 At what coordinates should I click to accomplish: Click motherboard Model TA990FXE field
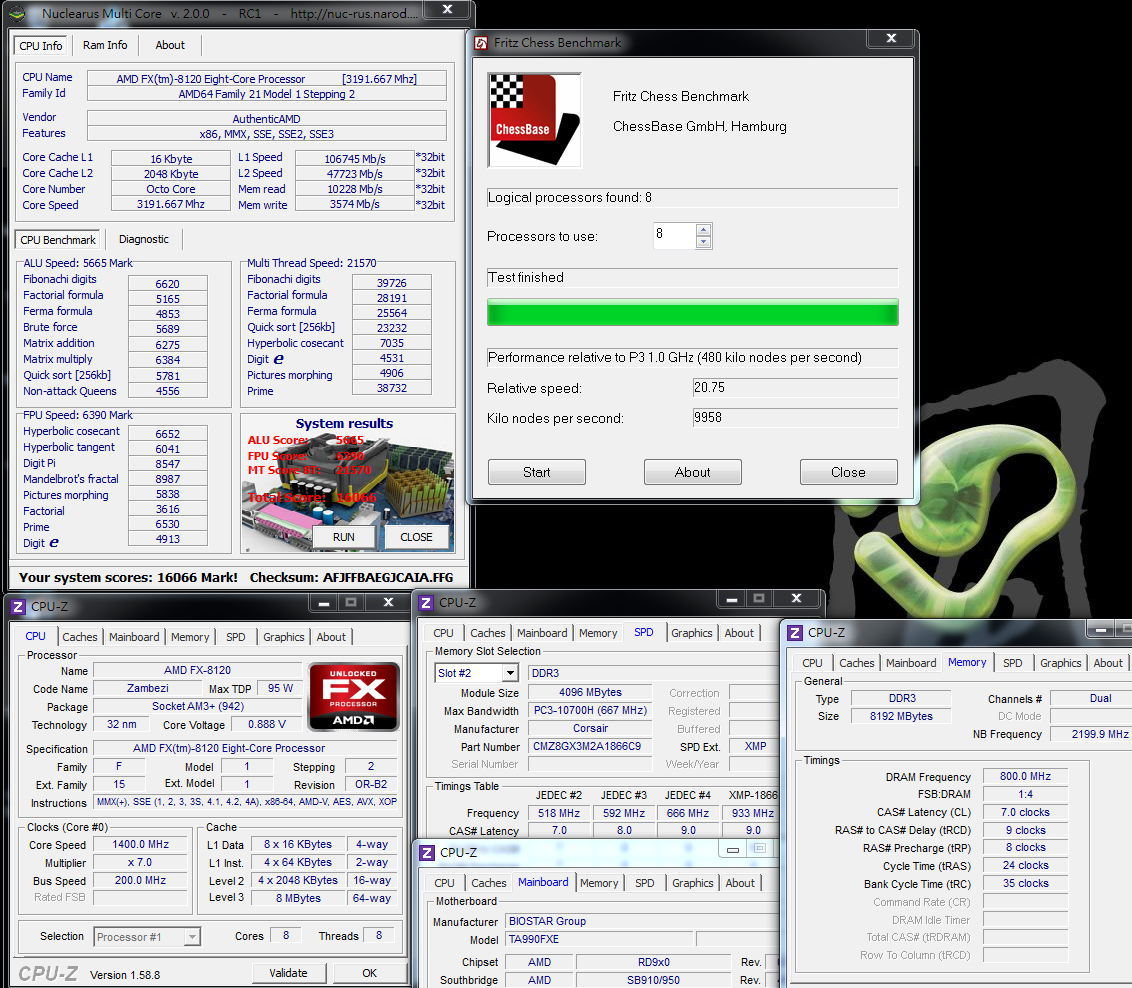click(599, 939)
